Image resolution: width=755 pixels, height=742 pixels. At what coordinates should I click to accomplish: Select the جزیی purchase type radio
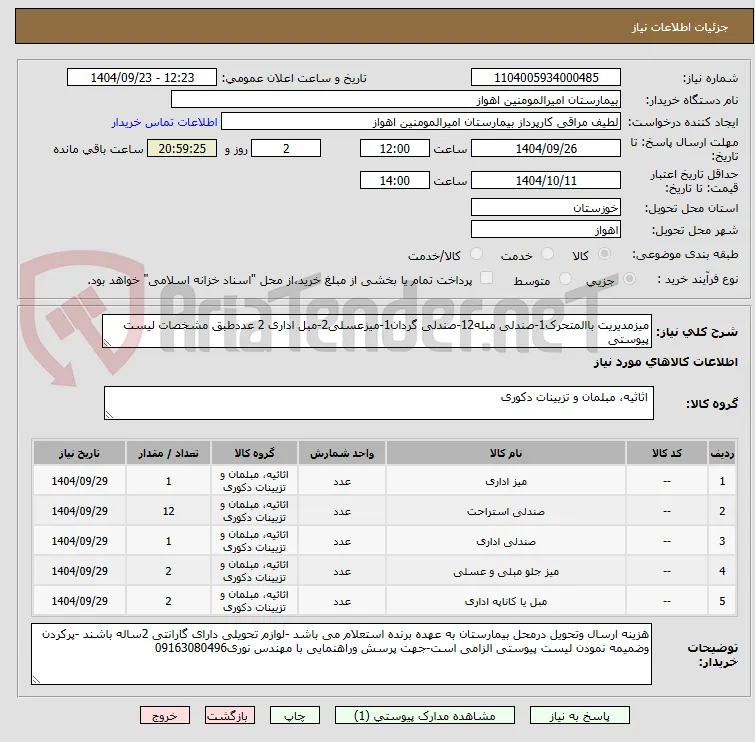tap(629, 279)
